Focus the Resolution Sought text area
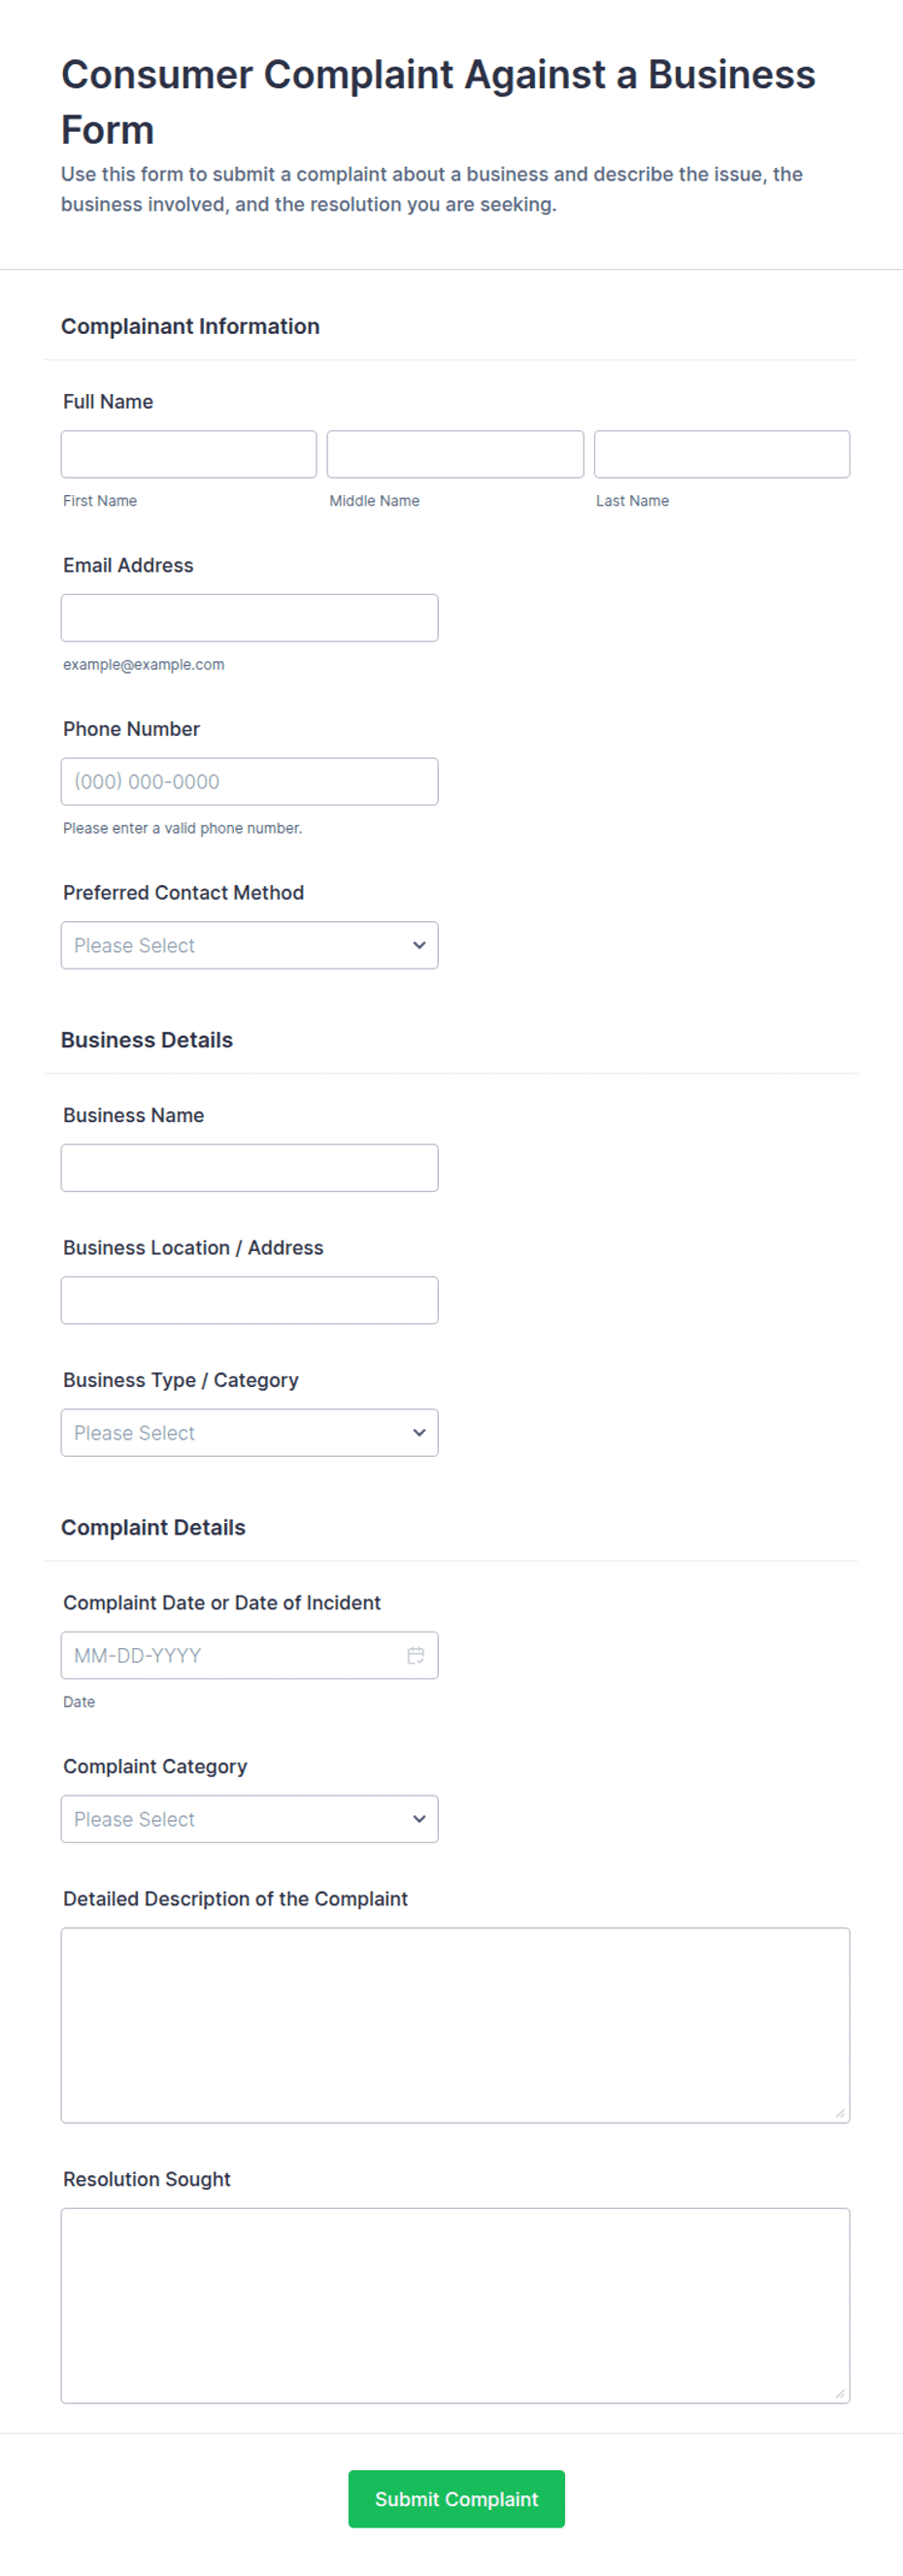Image resolution: width=903 pixels, height=2576 pixels. click(455, 2305)
